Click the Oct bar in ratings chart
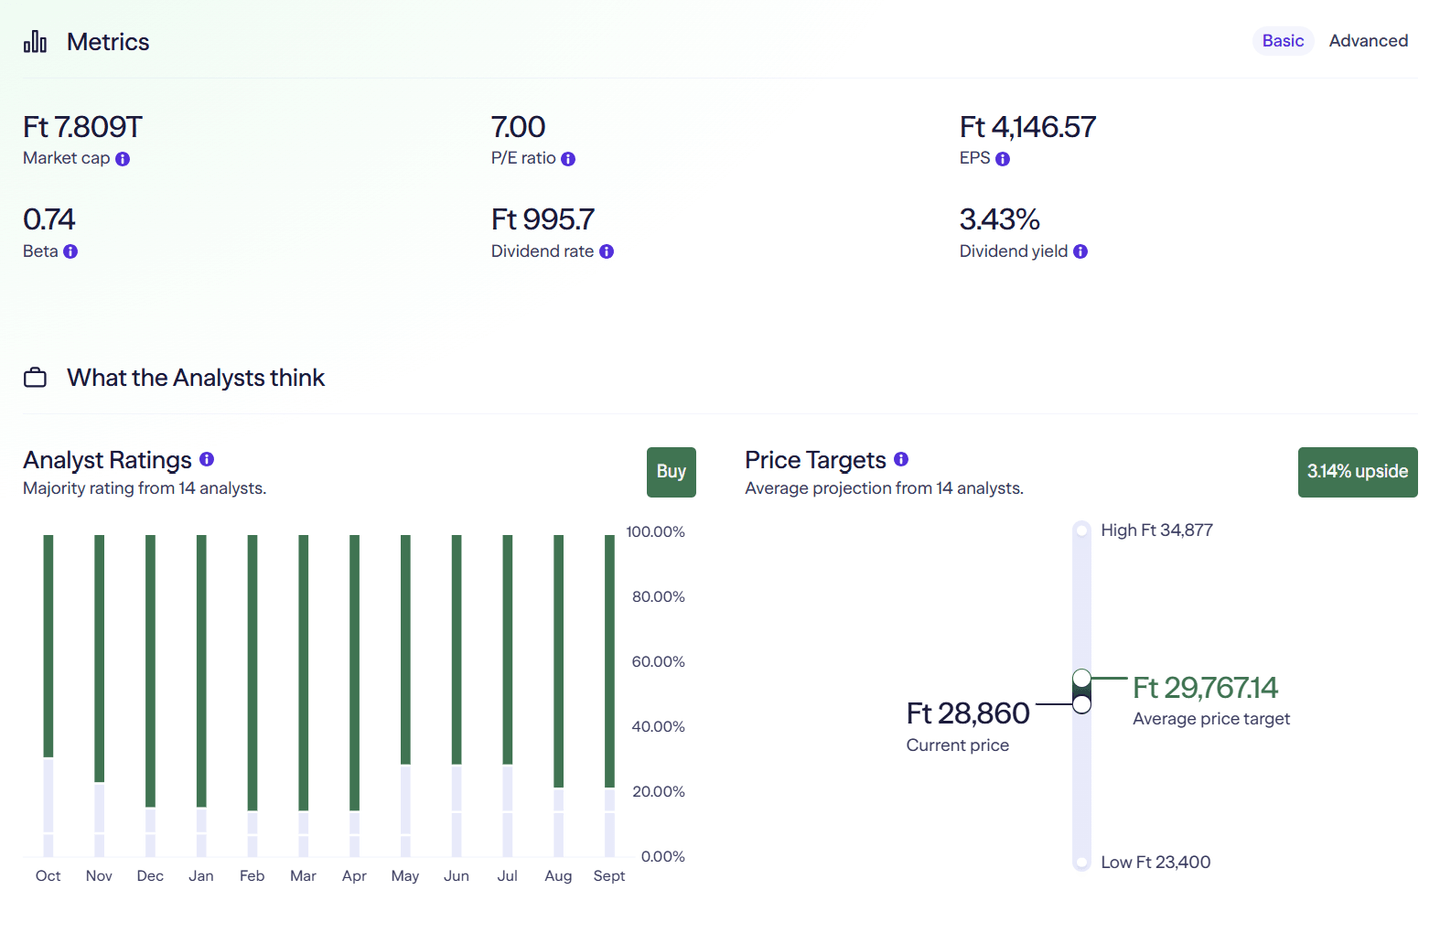 (x=48, y=645)
